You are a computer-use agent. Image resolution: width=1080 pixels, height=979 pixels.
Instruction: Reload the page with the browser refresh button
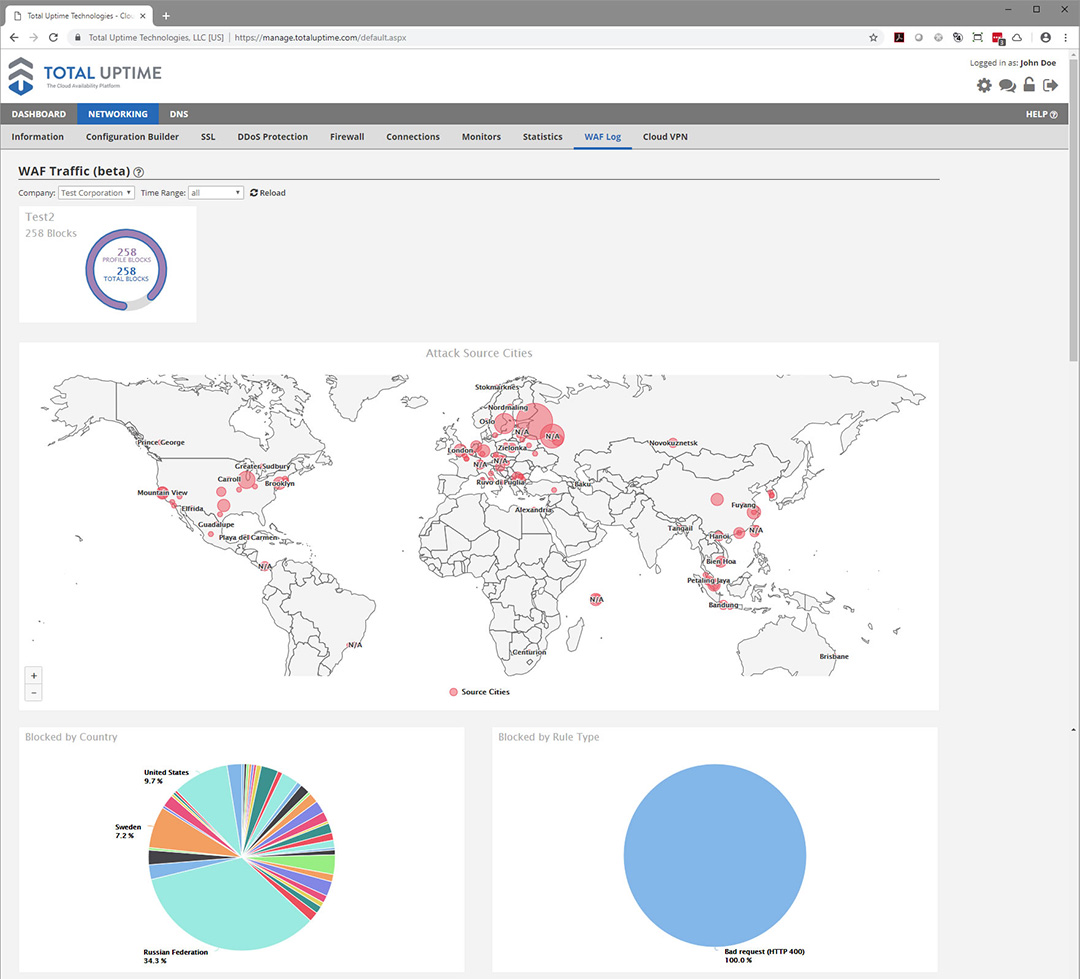point(53,37)
